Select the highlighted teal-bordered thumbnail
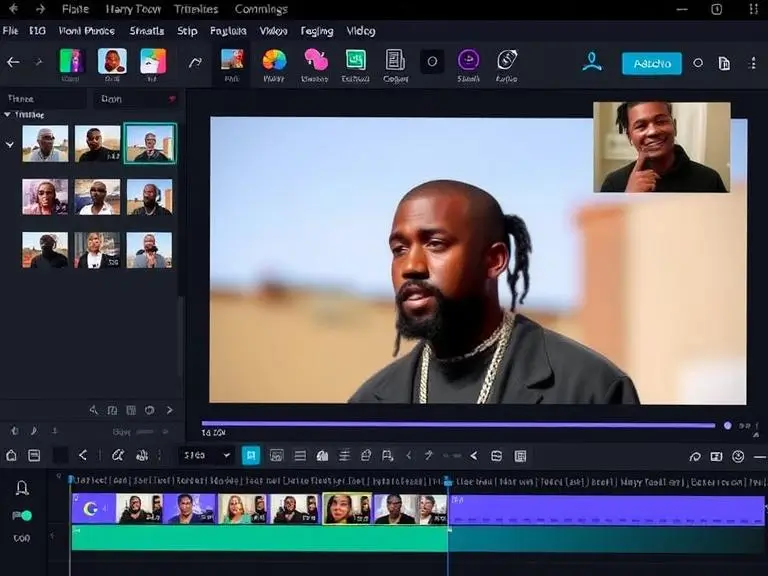Image resolution: width=768 pixels, height=576 pixels. [150, 143]
